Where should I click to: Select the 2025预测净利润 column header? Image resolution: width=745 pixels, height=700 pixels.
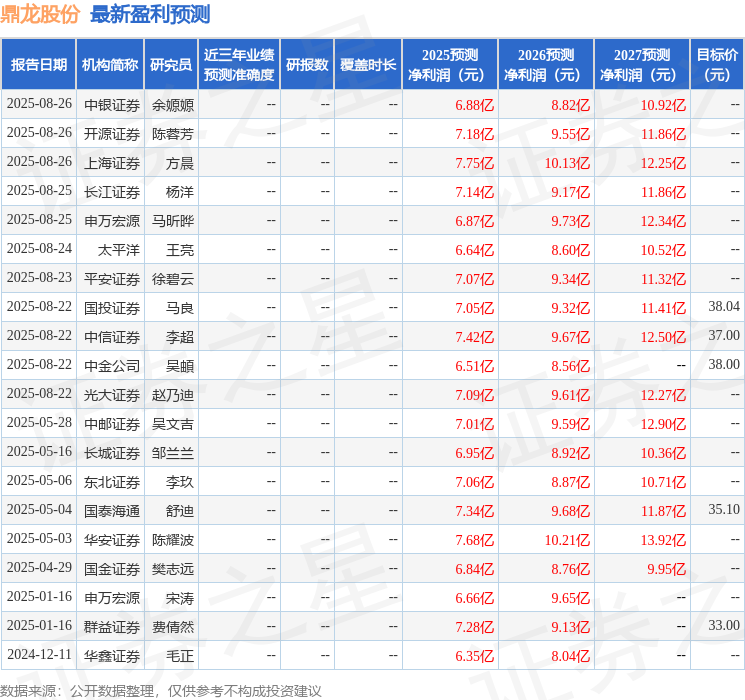pos(450,65)
